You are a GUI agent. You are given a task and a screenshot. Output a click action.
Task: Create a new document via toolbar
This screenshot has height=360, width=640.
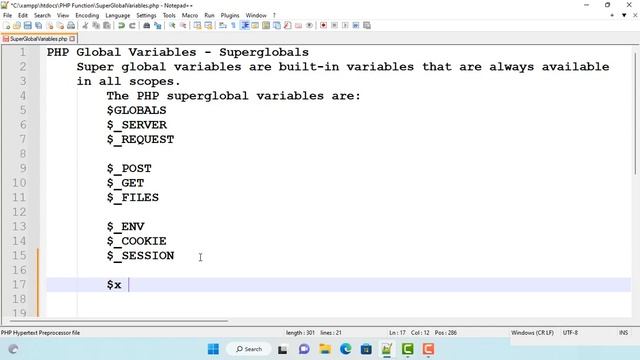coord(7,25)
